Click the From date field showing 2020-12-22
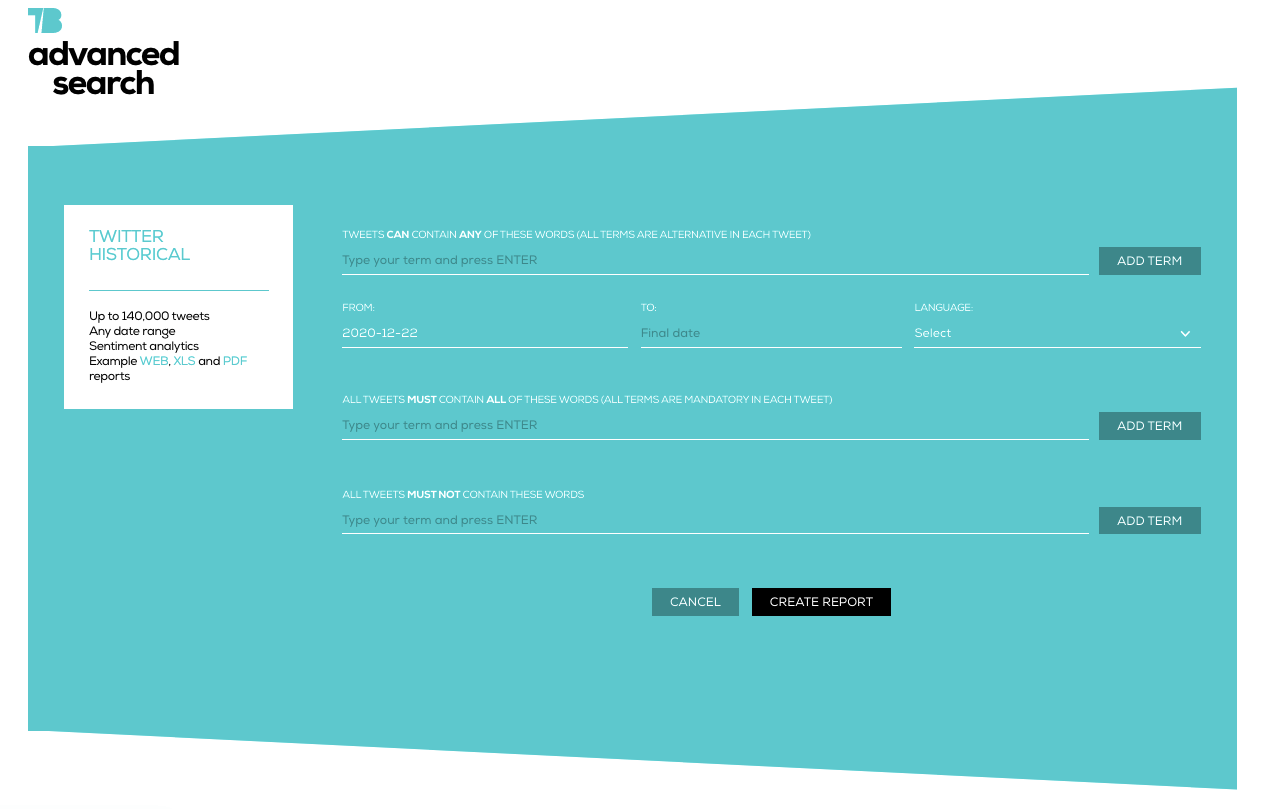Viewport: 1278px width, 809px height. [484, 333]
